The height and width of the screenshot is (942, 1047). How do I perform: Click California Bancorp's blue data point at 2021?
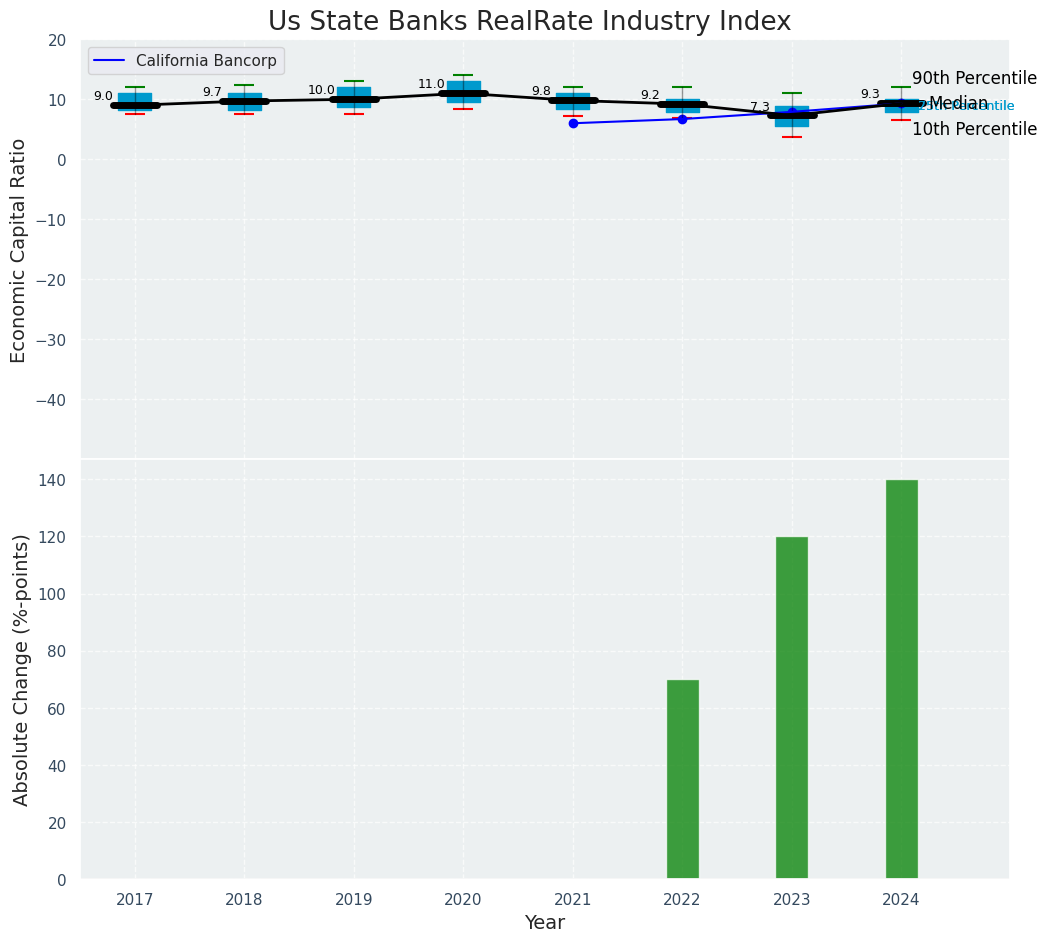point(573,123)
